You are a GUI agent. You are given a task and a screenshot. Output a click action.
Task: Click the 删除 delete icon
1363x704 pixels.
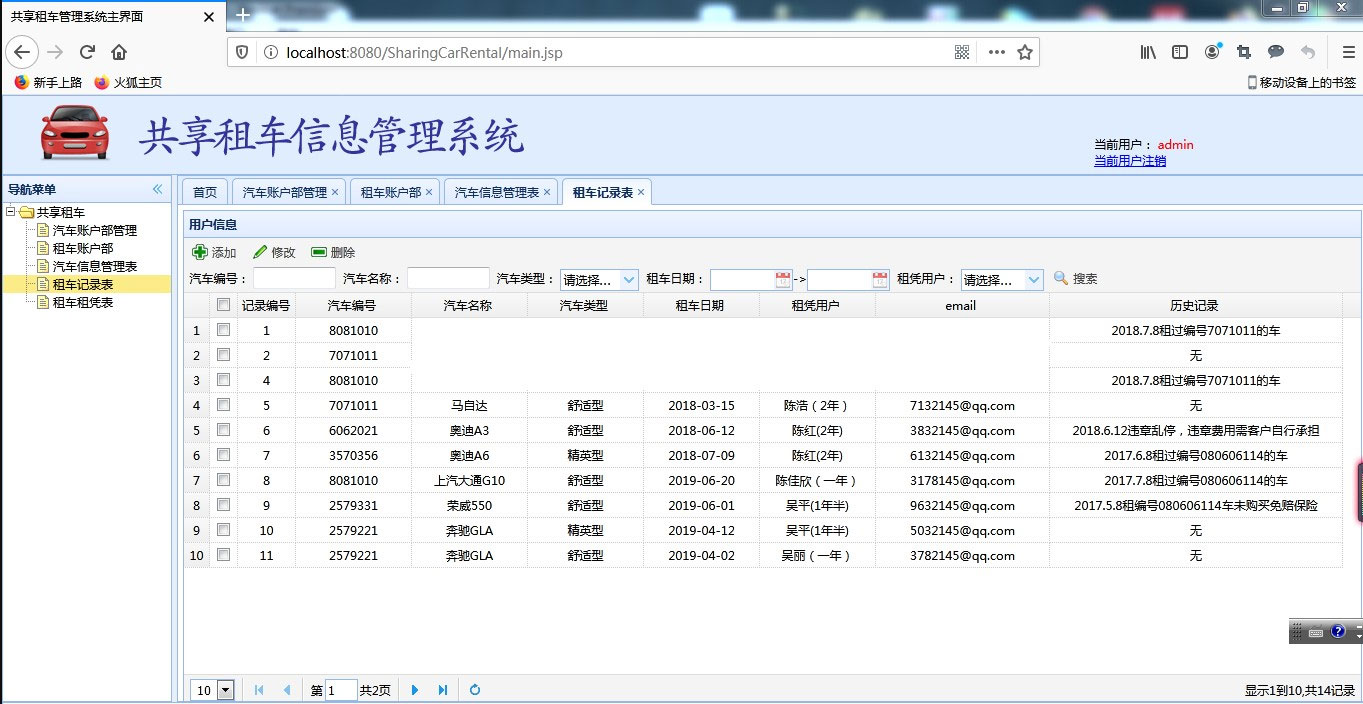[x=320, y=252]
